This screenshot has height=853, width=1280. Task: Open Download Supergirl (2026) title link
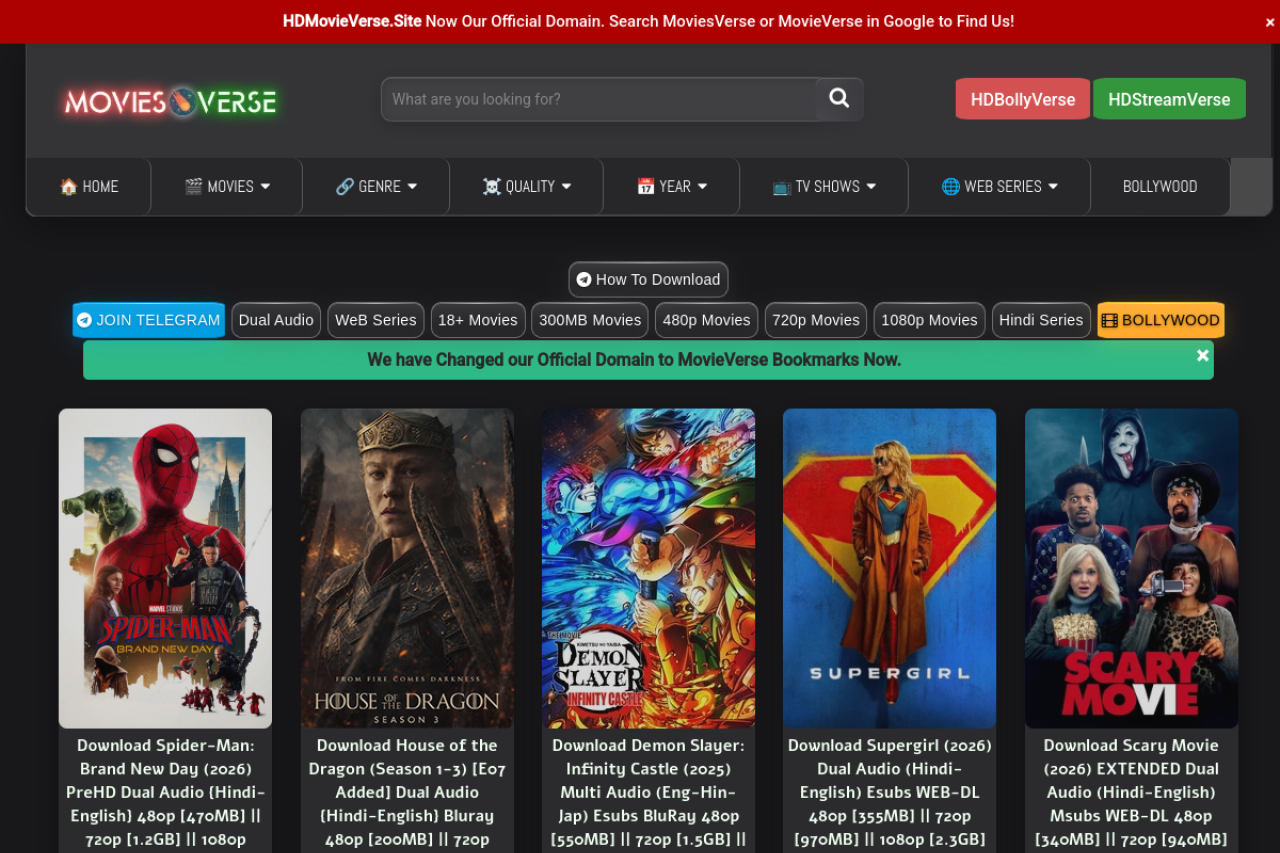(890, 793)
